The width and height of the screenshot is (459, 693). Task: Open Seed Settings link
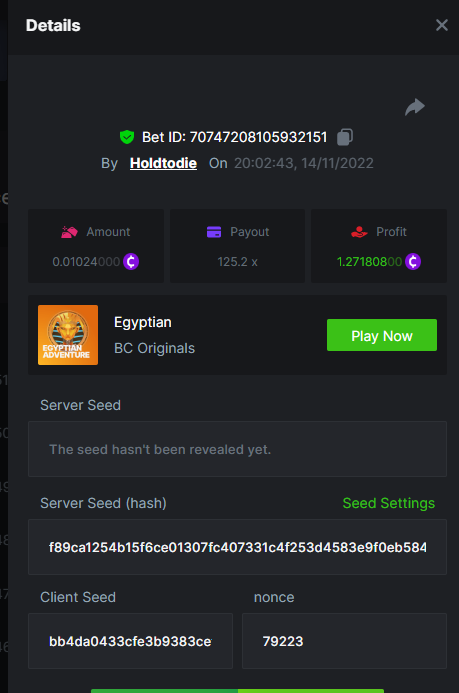coord(389,503)
